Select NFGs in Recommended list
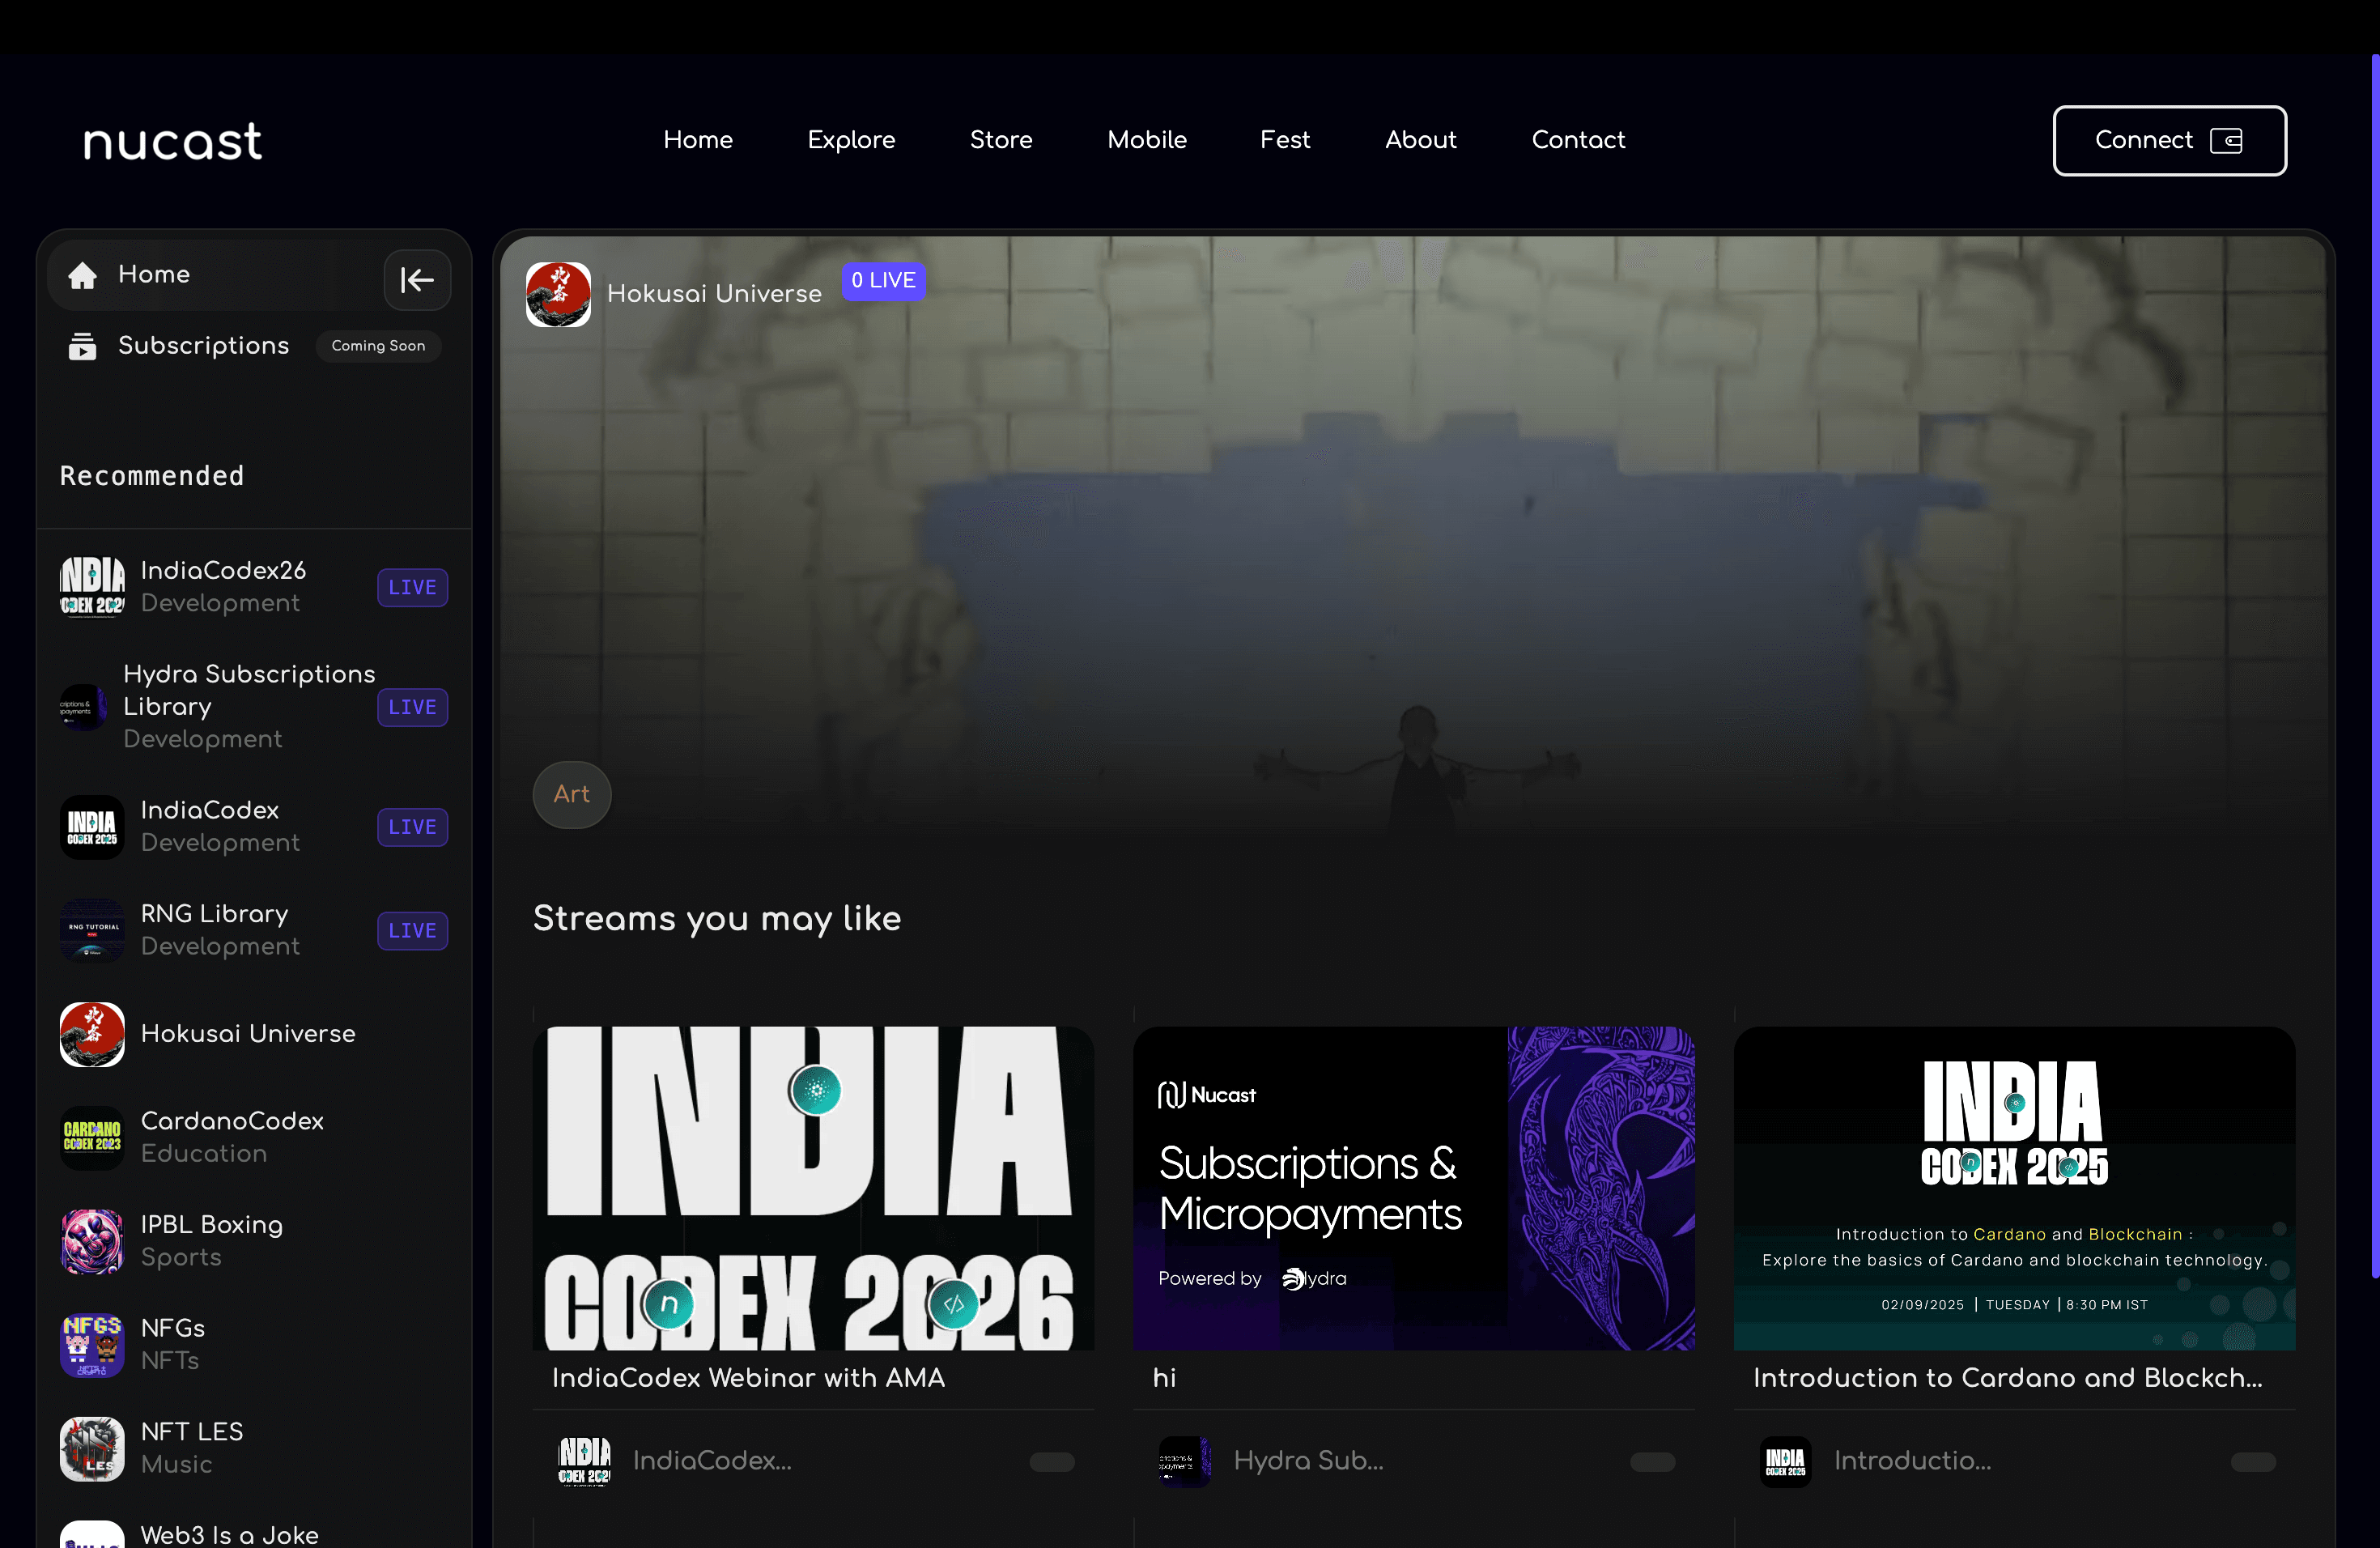2380x1548 pixels. point(254,1345)
